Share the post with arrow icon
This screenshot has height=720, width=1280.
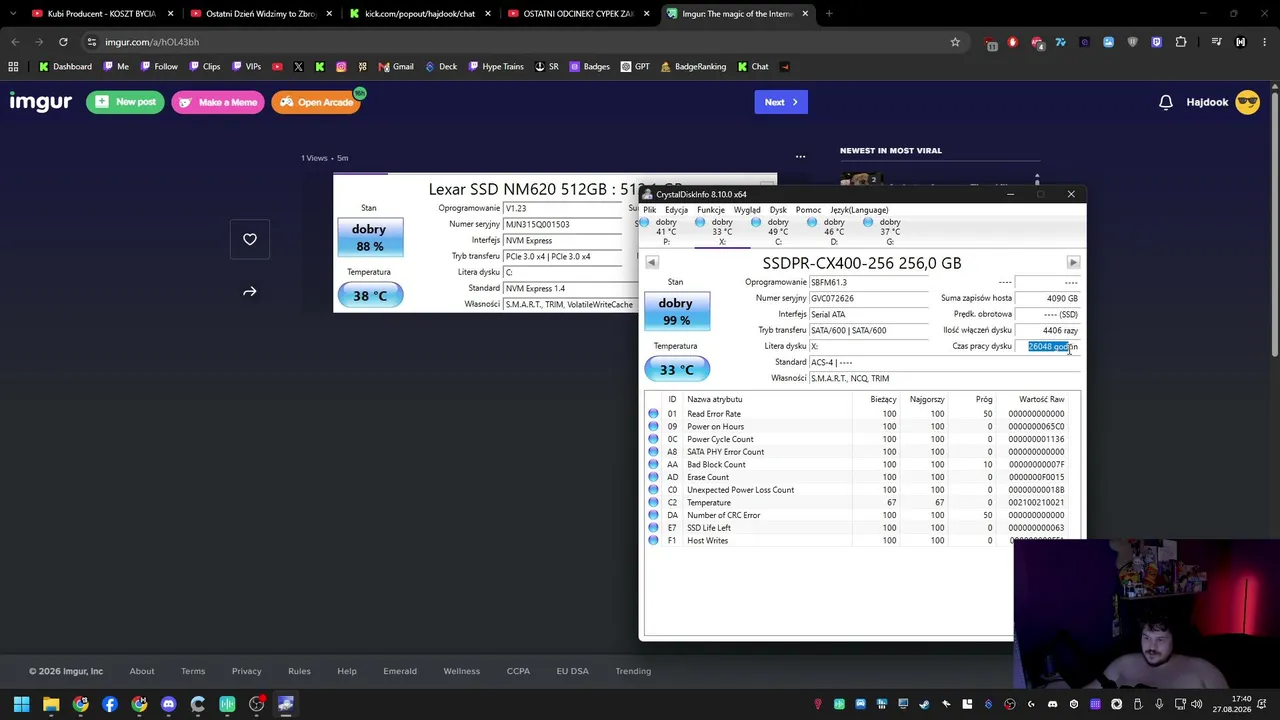pyautogui.click(x=250, y=292)
